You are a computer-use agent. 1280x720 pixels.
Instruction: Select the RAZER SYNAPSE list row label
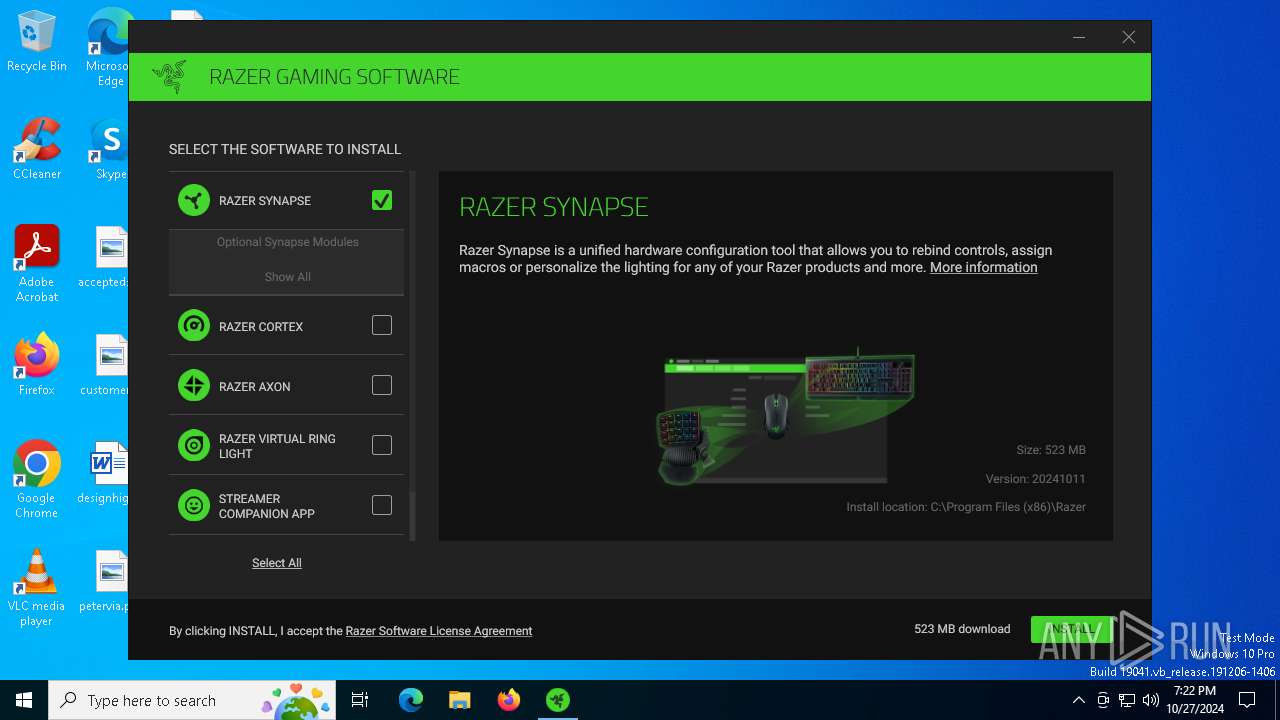265,201
